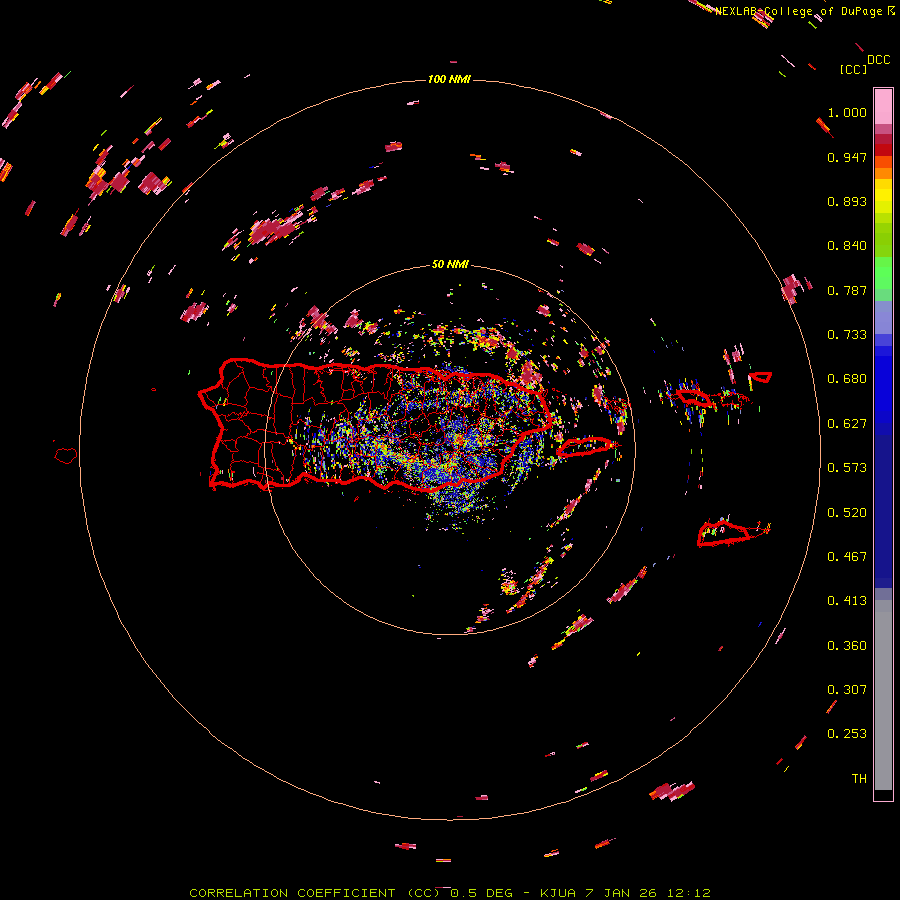Image resolution: width=900 pixels, height=900 pixels.
Task: Select the 0.520 scale value
Action: [x=847, y=513]
